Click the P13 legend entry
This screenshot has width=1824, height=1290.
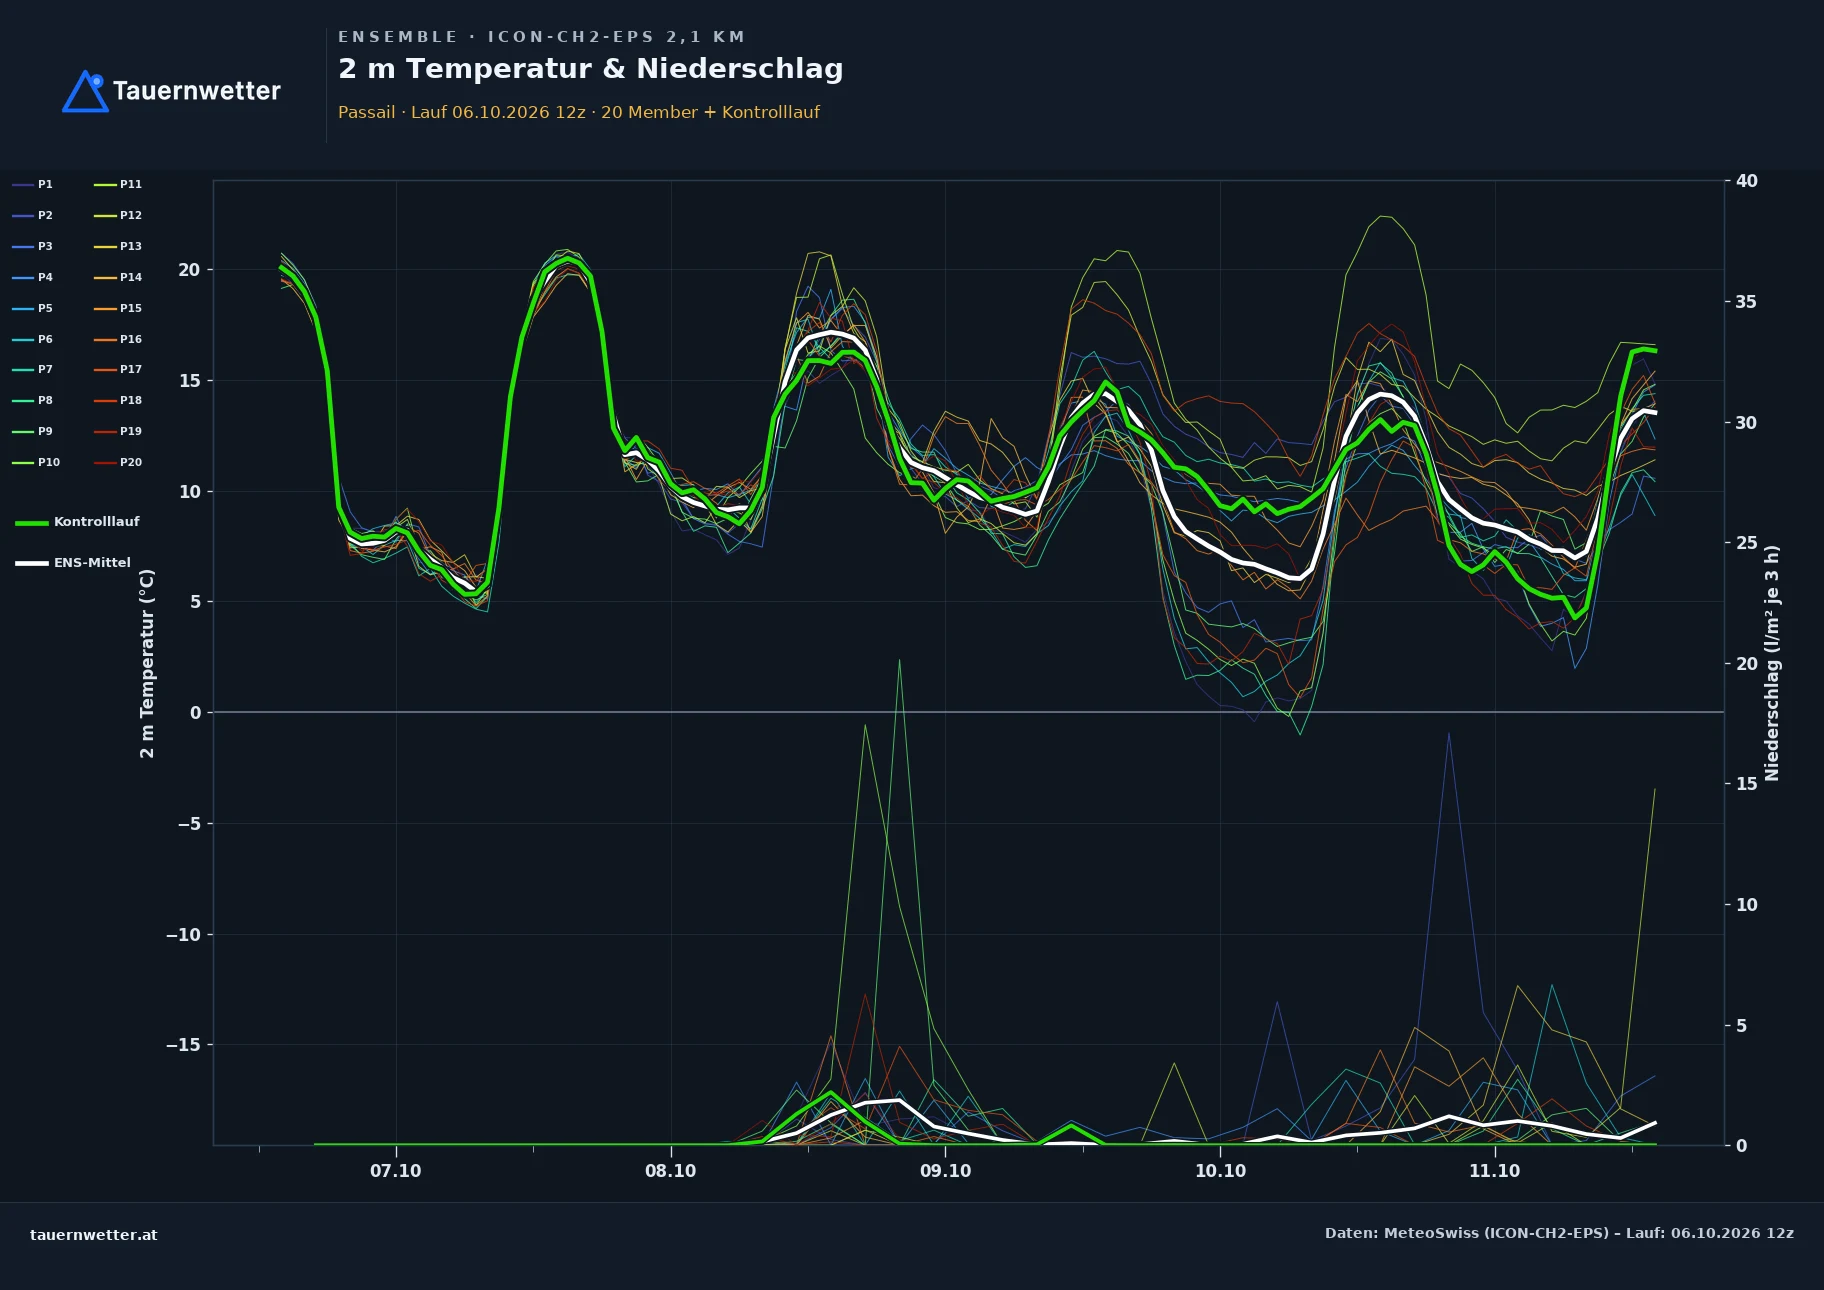(118, 246)
